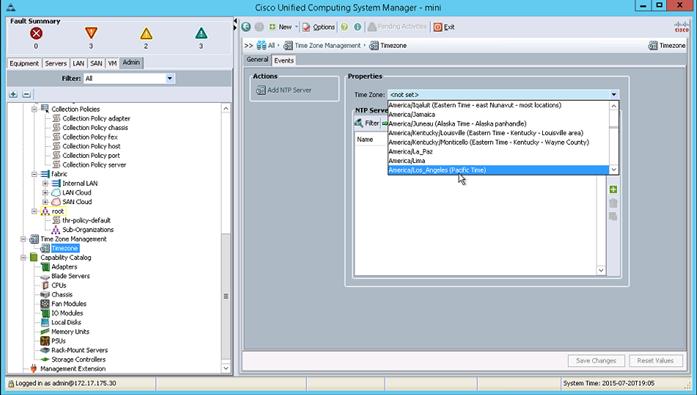Click navigation tree scroll down arrow
This screenshot has height=395, width=697.
[x=226, y=368]
